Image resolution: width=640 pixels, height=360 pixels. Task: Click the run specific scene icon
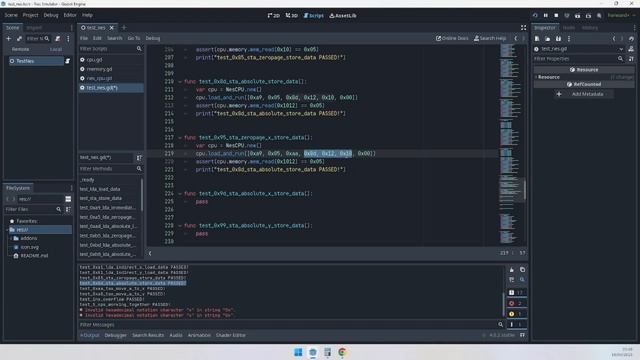click(588, 16)
